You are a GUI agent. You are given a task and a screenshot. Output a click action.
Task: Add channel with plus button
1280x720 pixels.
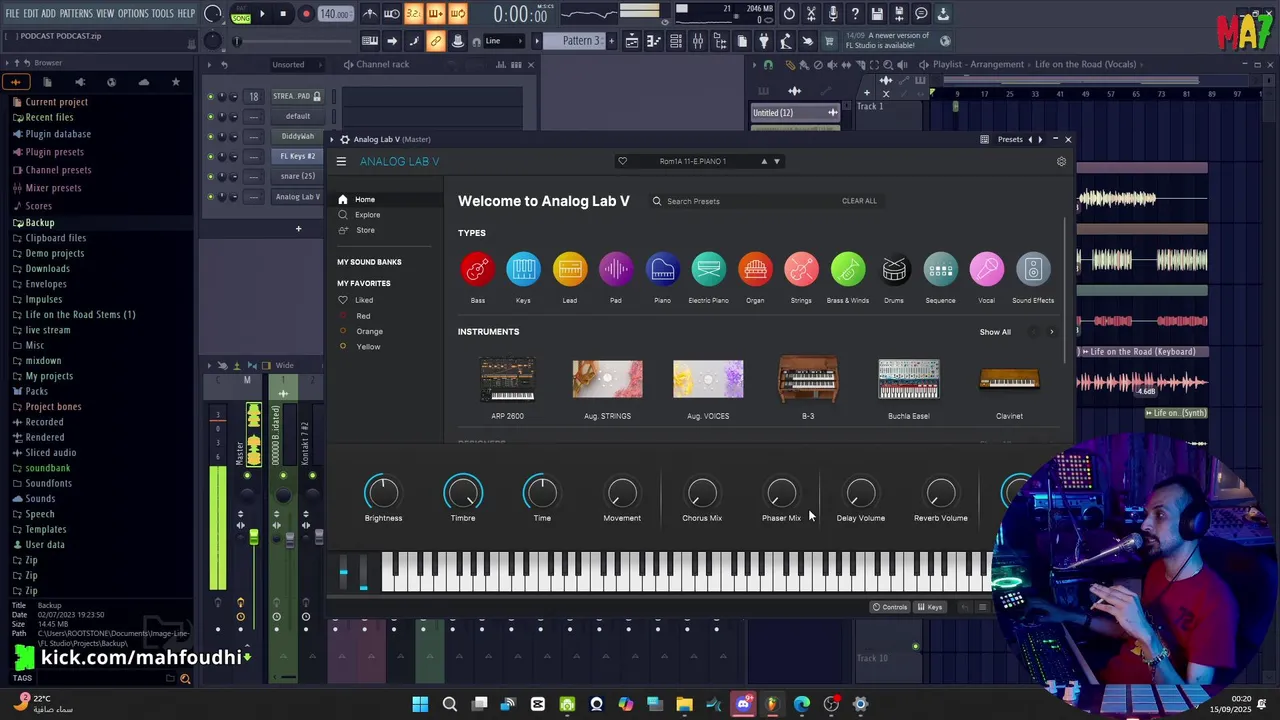pyautogui.click(x=298, y=229)
